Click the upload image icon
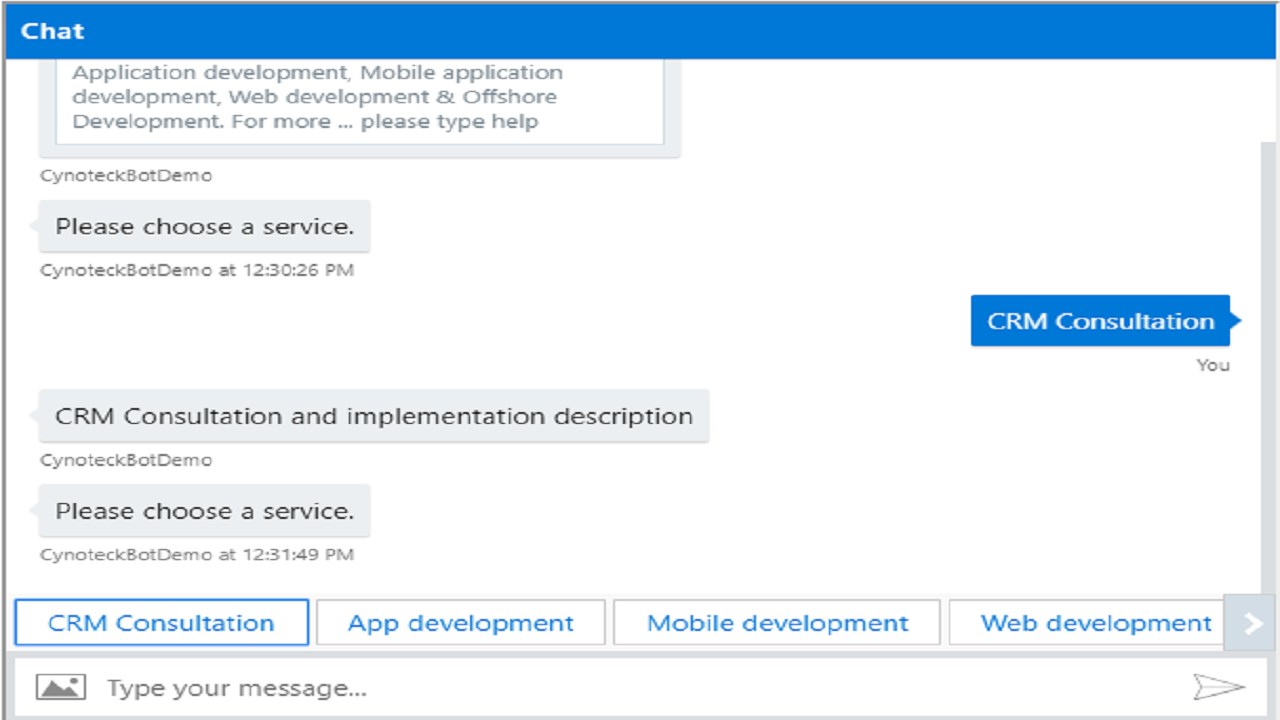 pyautogui.click(x=60, y=687)
